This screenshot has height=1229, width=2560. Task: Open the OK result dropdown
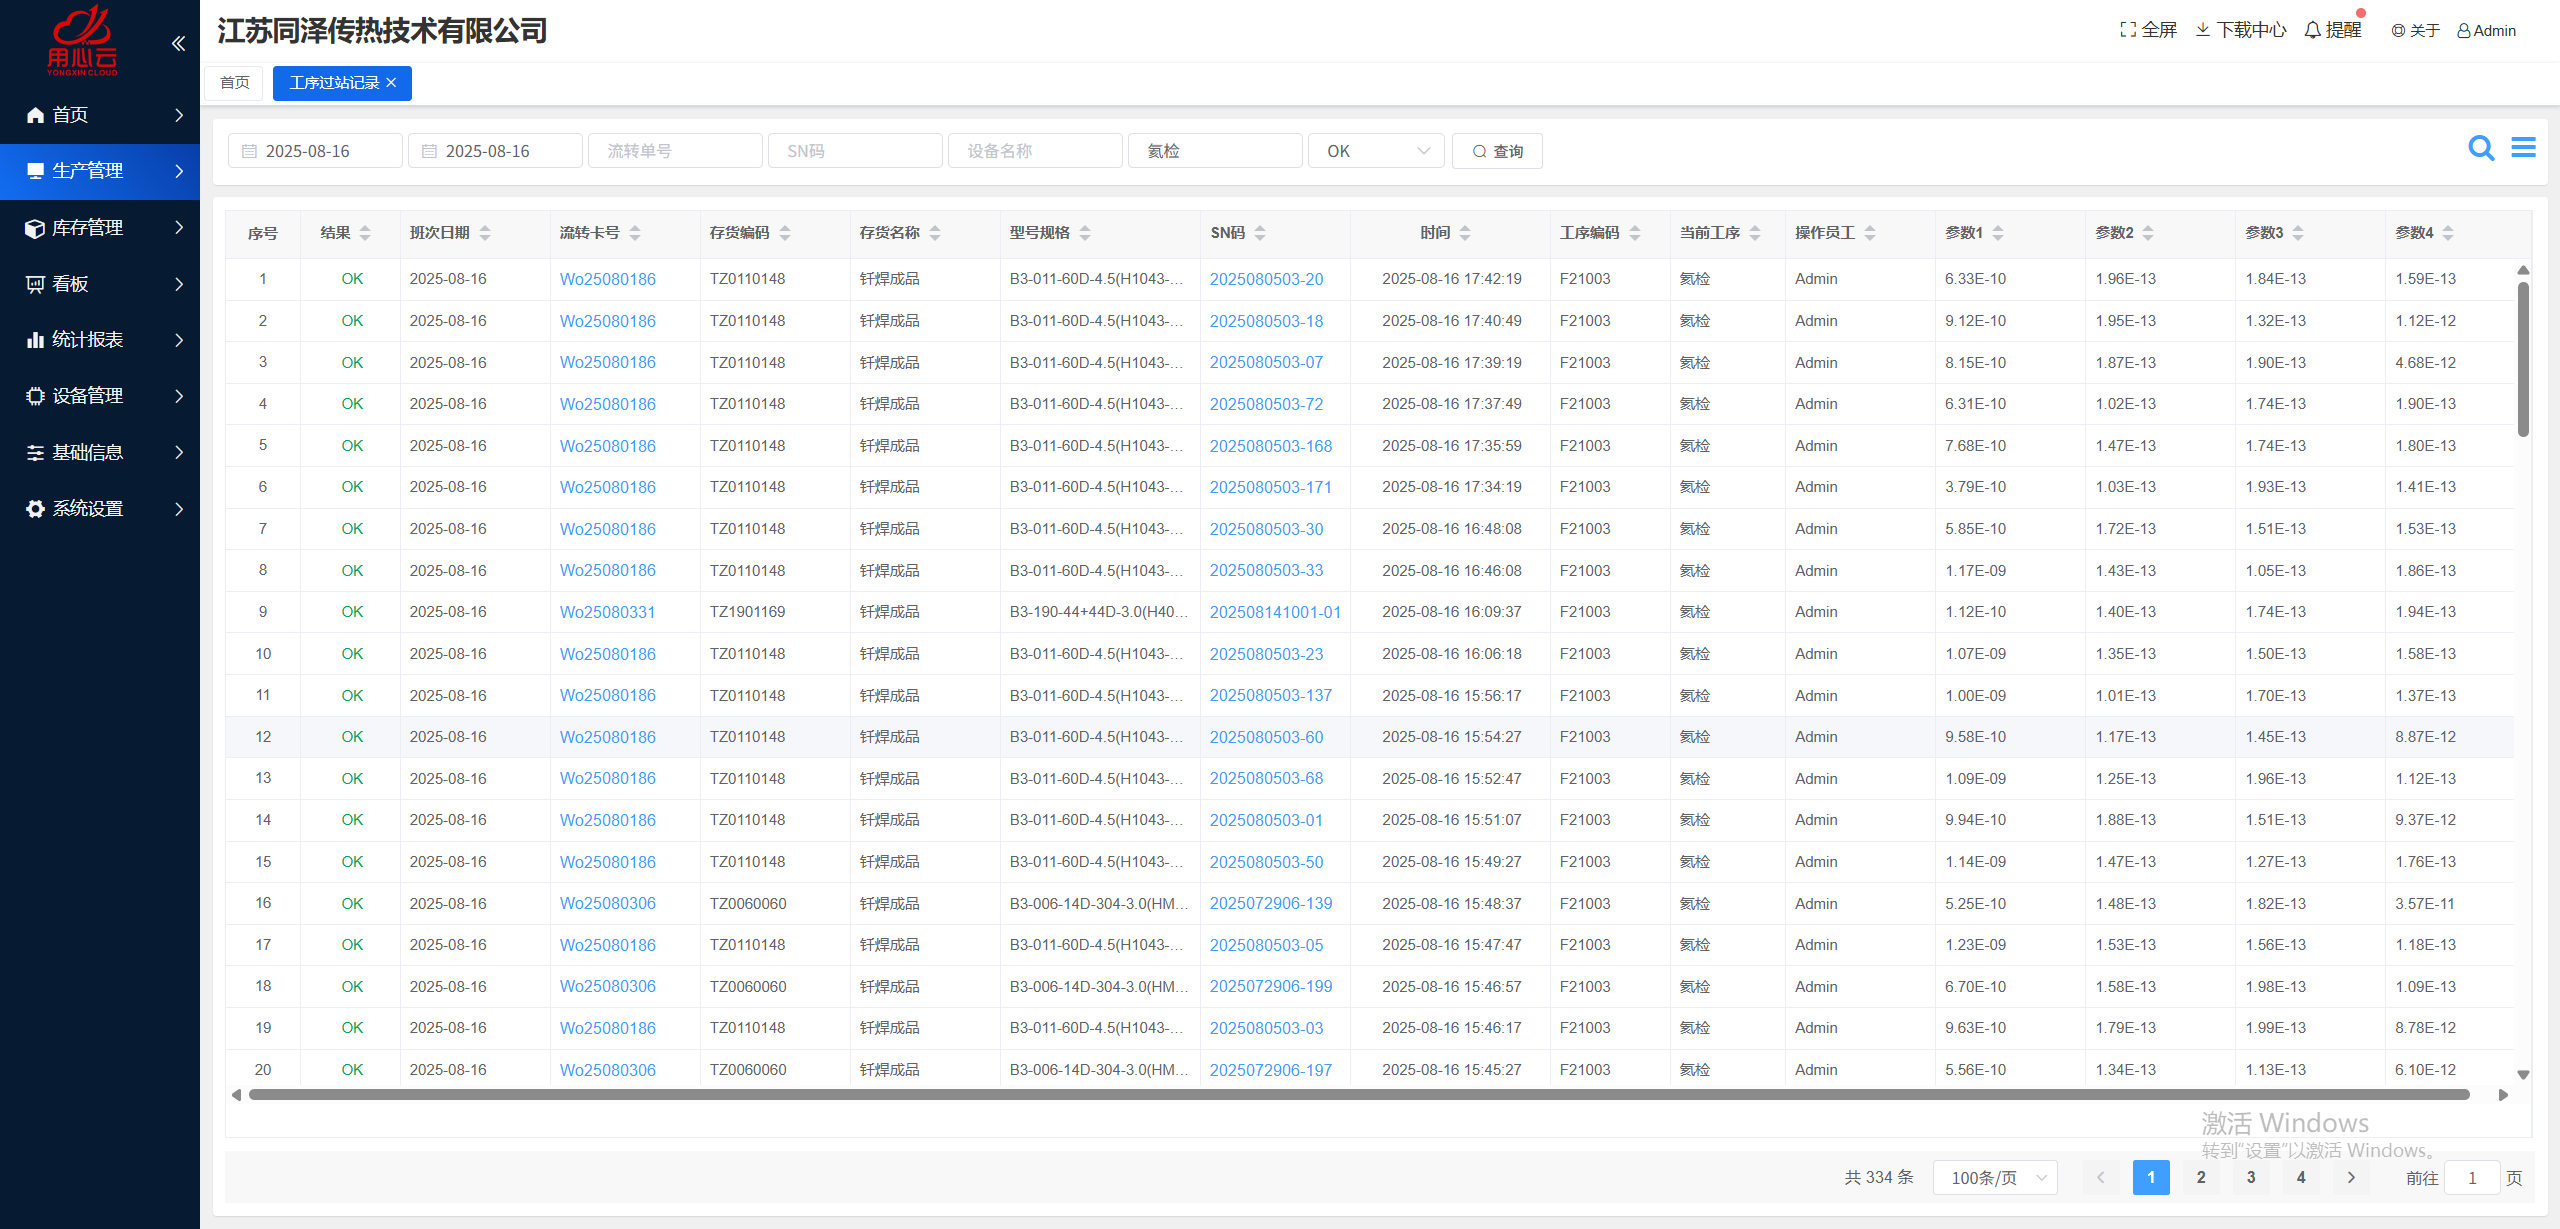[1376, 151]
